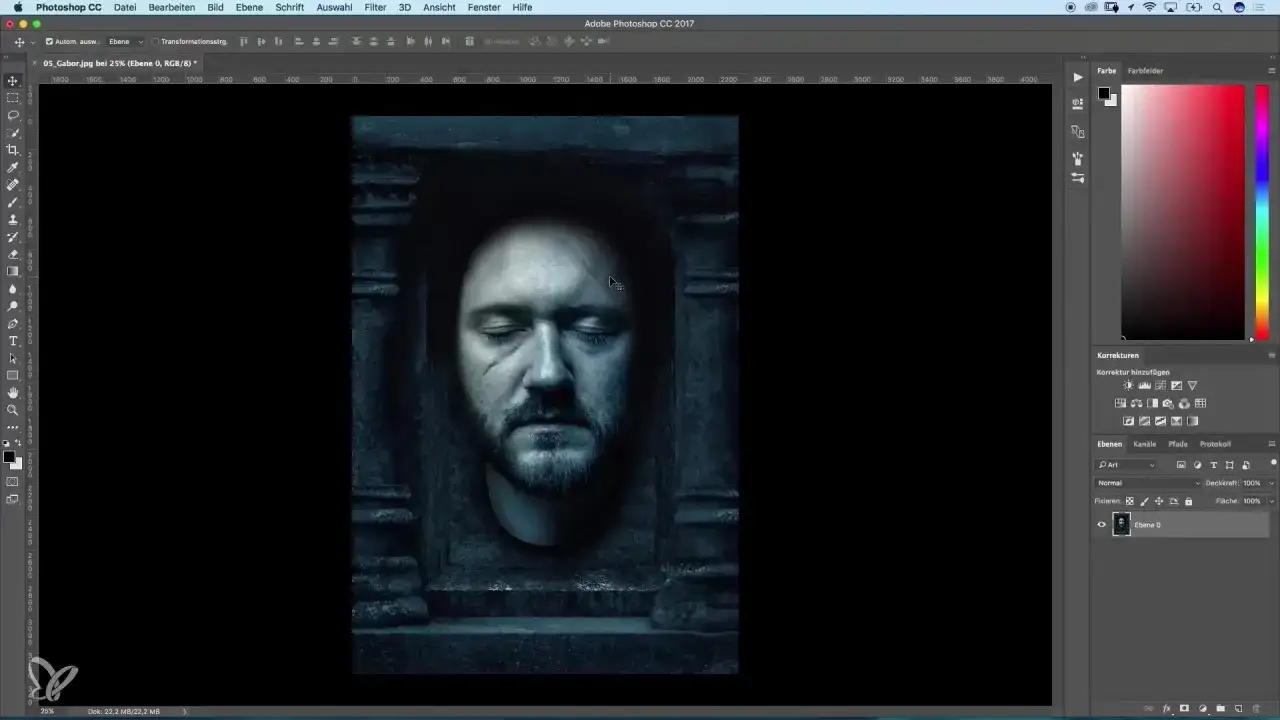Add a Brightness/Contrast adjustment from Korrekturen
The width and height of the screenshot is (1280, 720).
point(1128,386)
